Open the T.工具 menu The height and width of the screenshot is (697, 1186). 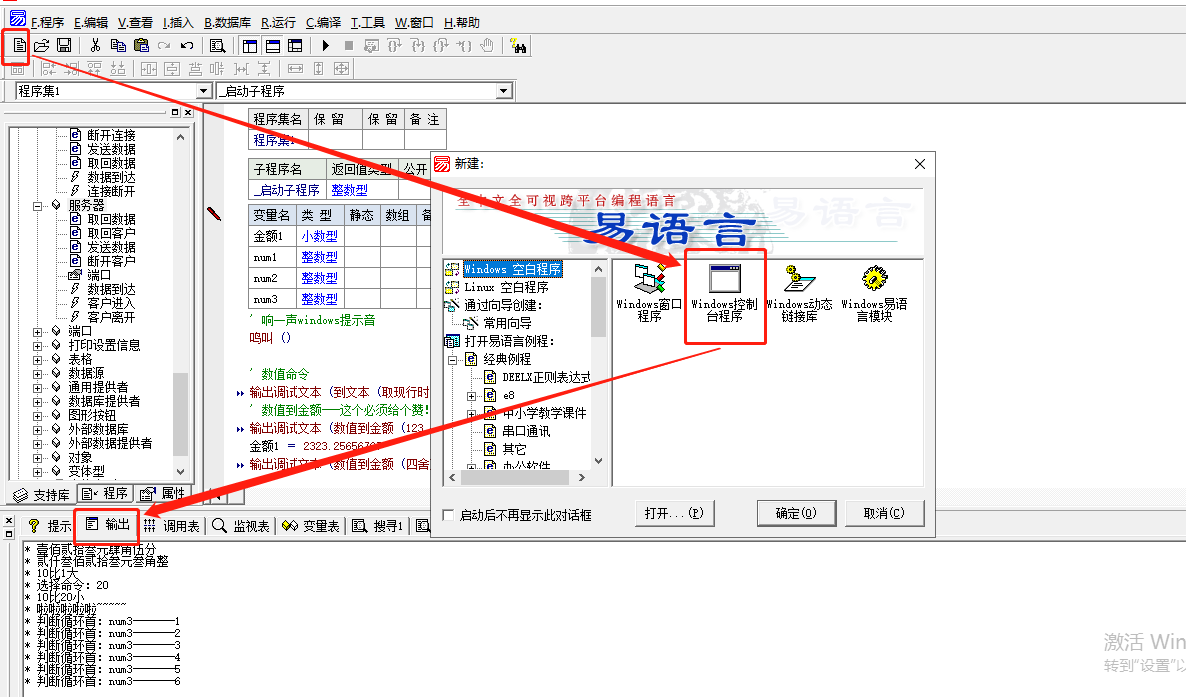coord(368,23)
